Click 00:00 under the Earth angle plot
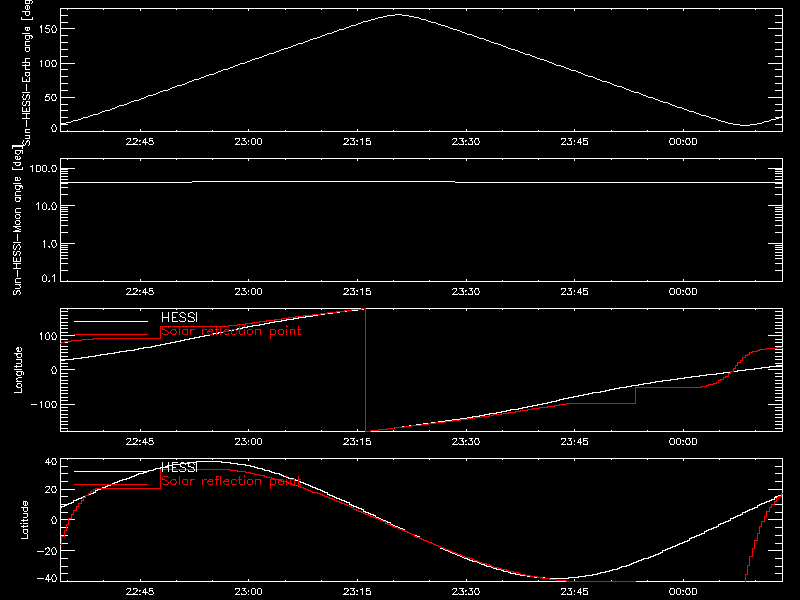 [683, 141]
